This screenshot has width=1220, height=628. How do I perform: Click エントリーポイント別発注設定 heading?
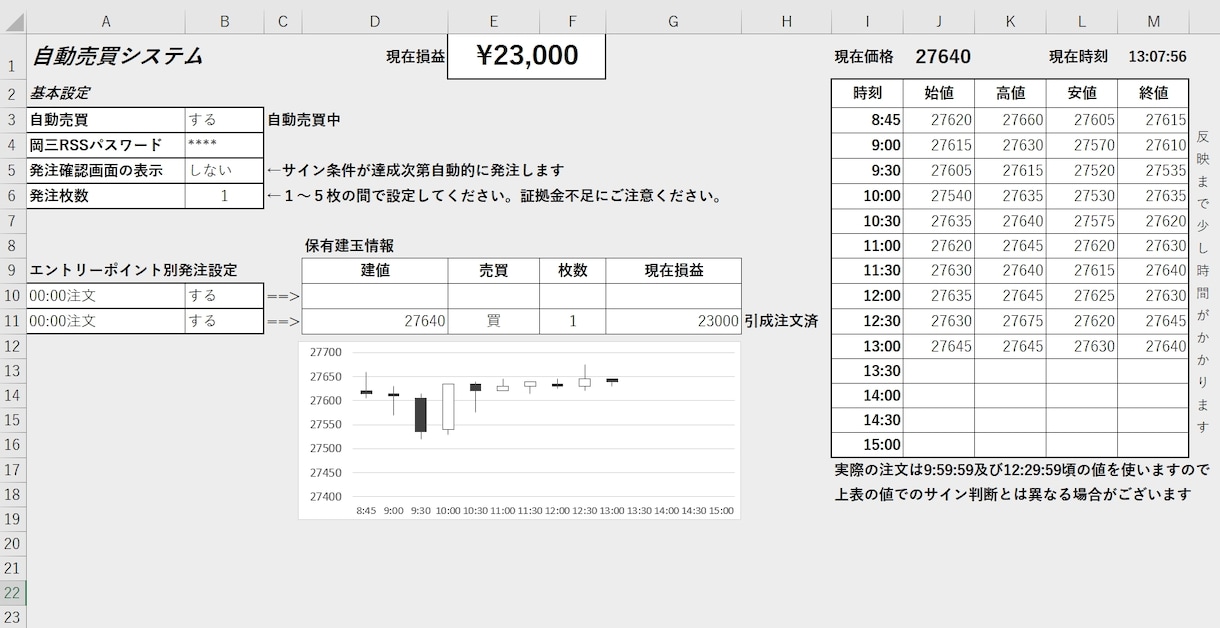(134, 270)
